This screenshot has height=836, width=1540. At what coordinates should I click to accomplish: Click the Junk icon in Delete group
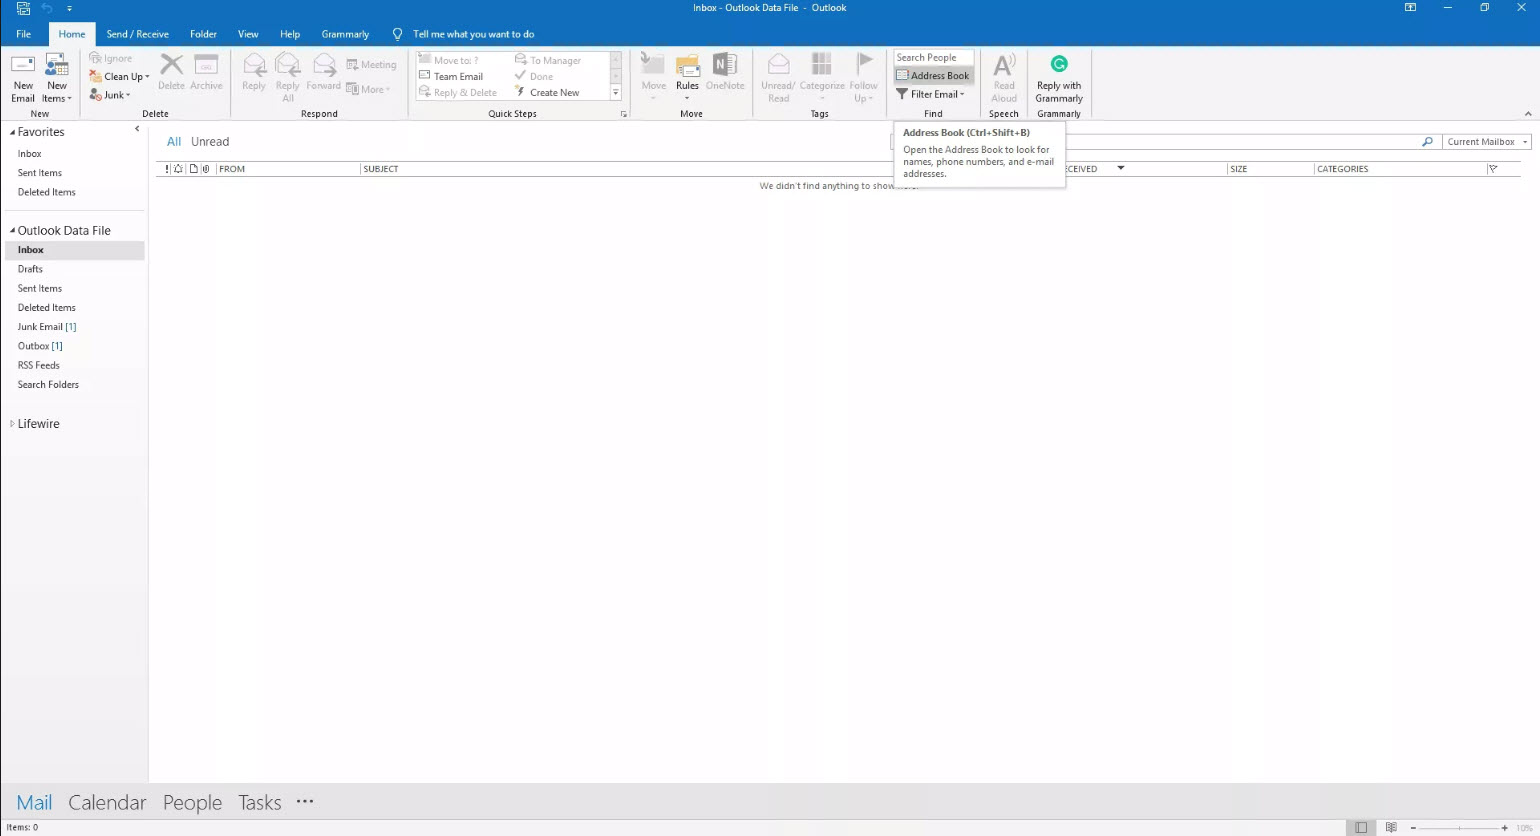click(x=110, y=95)
